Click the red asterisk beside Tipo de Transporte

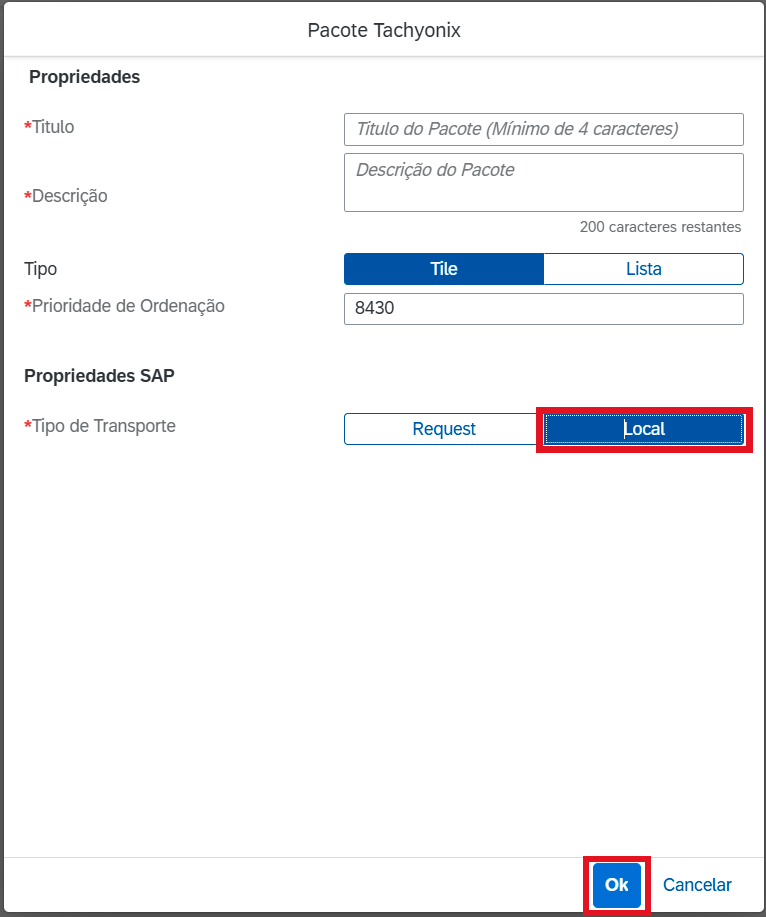pyautogui.click(x=27, y=425)
